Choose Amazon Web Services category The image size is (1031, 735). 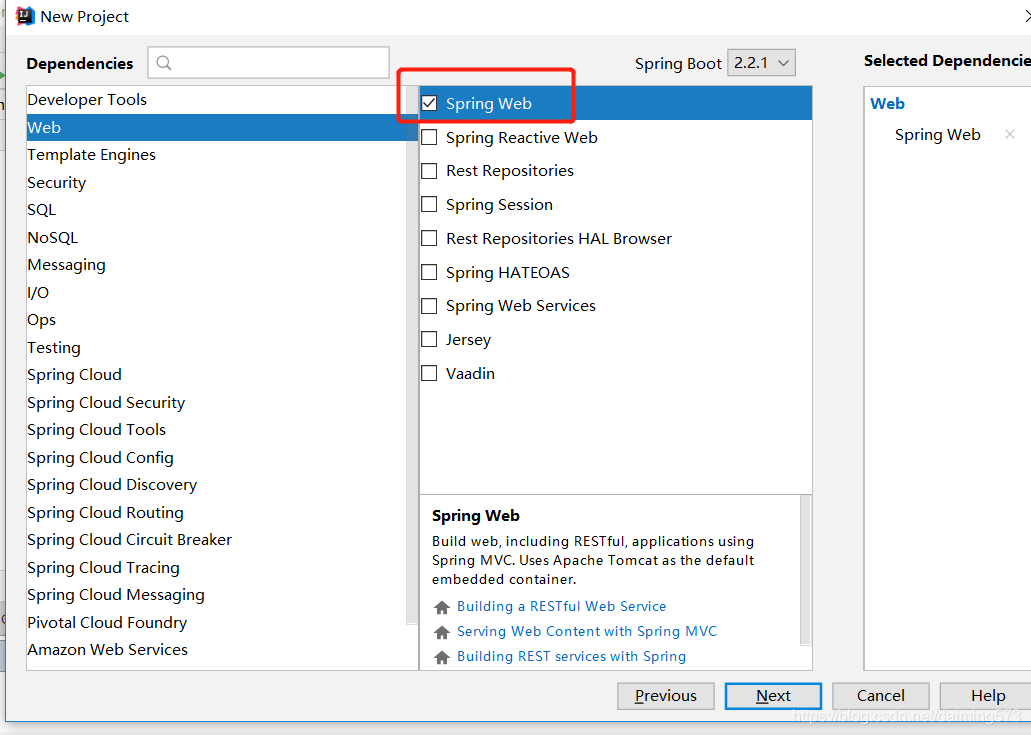(x=216, y=650)
